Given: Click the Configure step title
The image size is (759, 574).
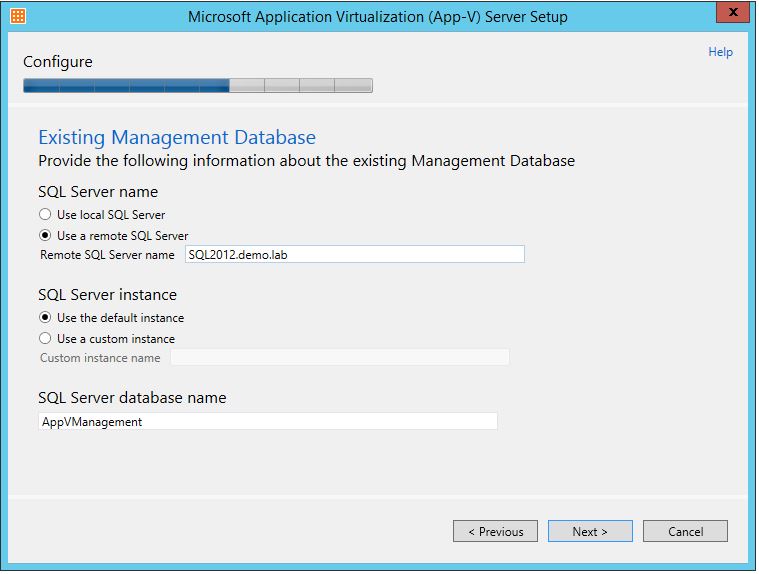Looking at the screenshot, I should [58, 62].
